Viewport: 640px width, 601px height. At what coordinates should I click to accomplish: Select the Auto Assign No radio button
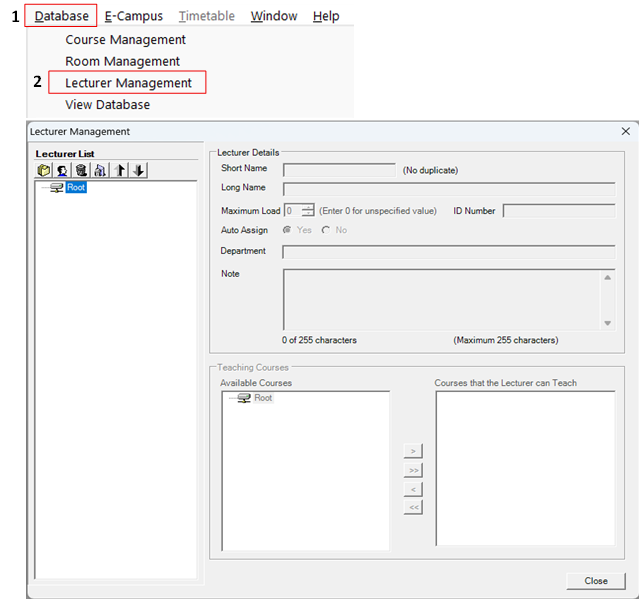point(326,230)
